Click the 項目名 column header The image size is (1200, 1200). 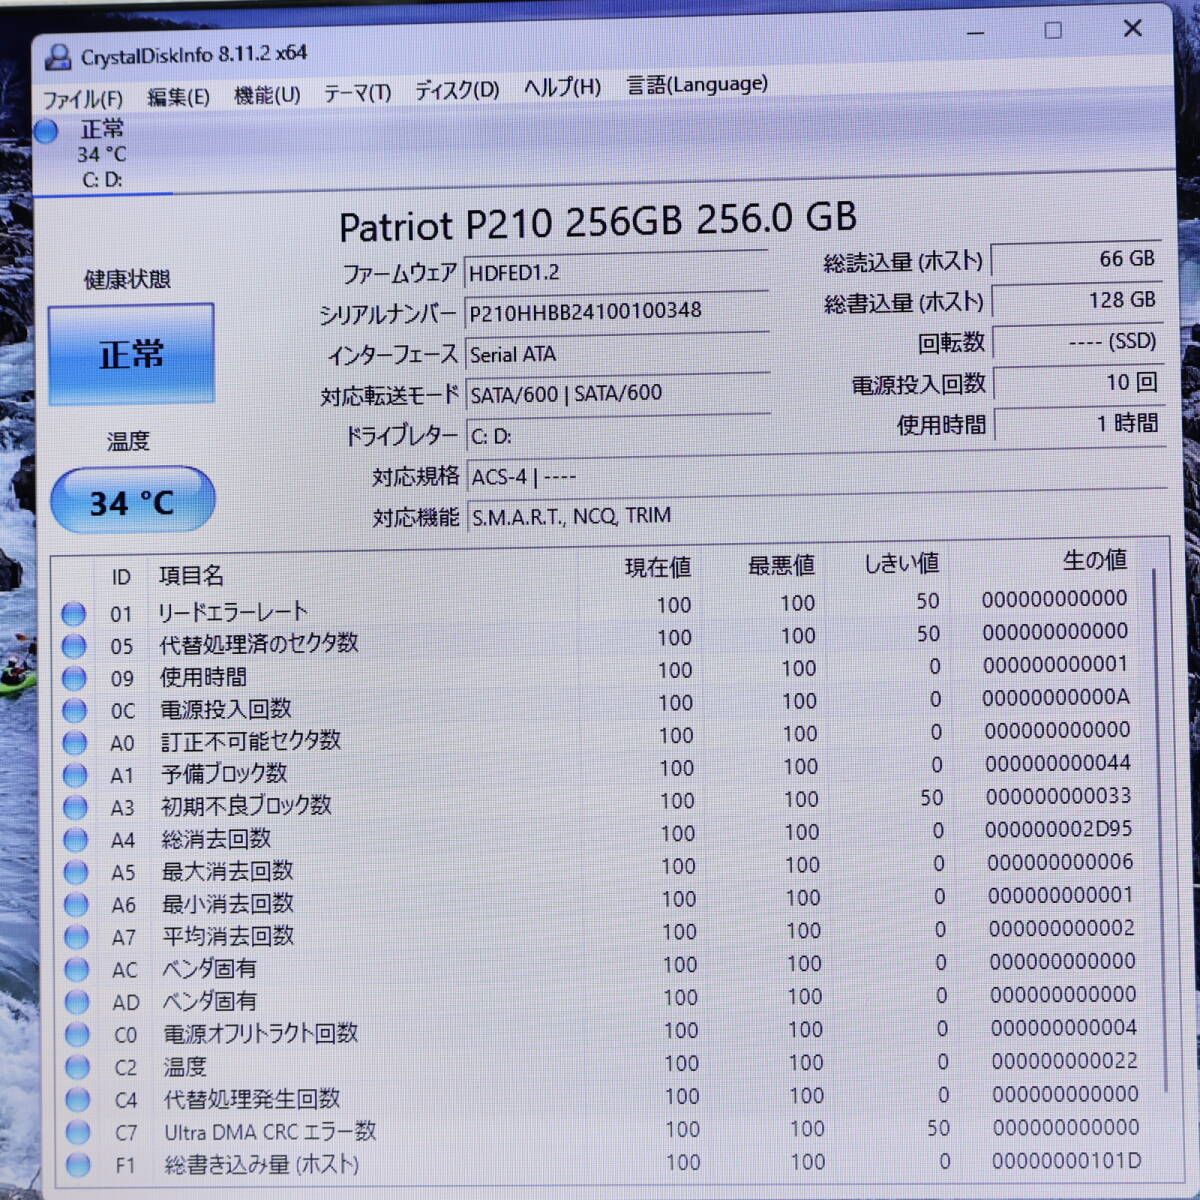(191, 575)
